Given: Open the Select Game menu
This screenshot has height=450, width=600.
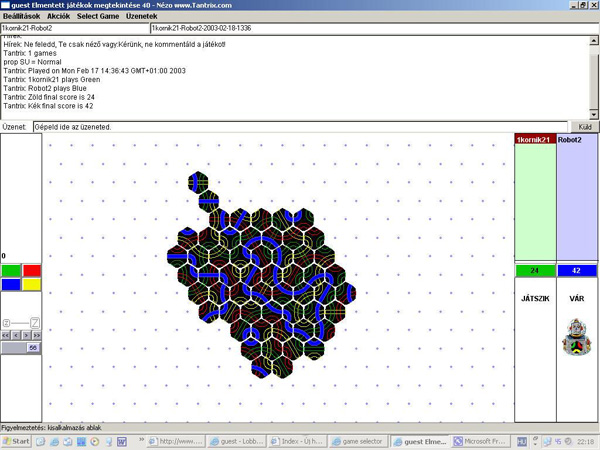Looking at the screenshot, I should [x=98, y=17].
